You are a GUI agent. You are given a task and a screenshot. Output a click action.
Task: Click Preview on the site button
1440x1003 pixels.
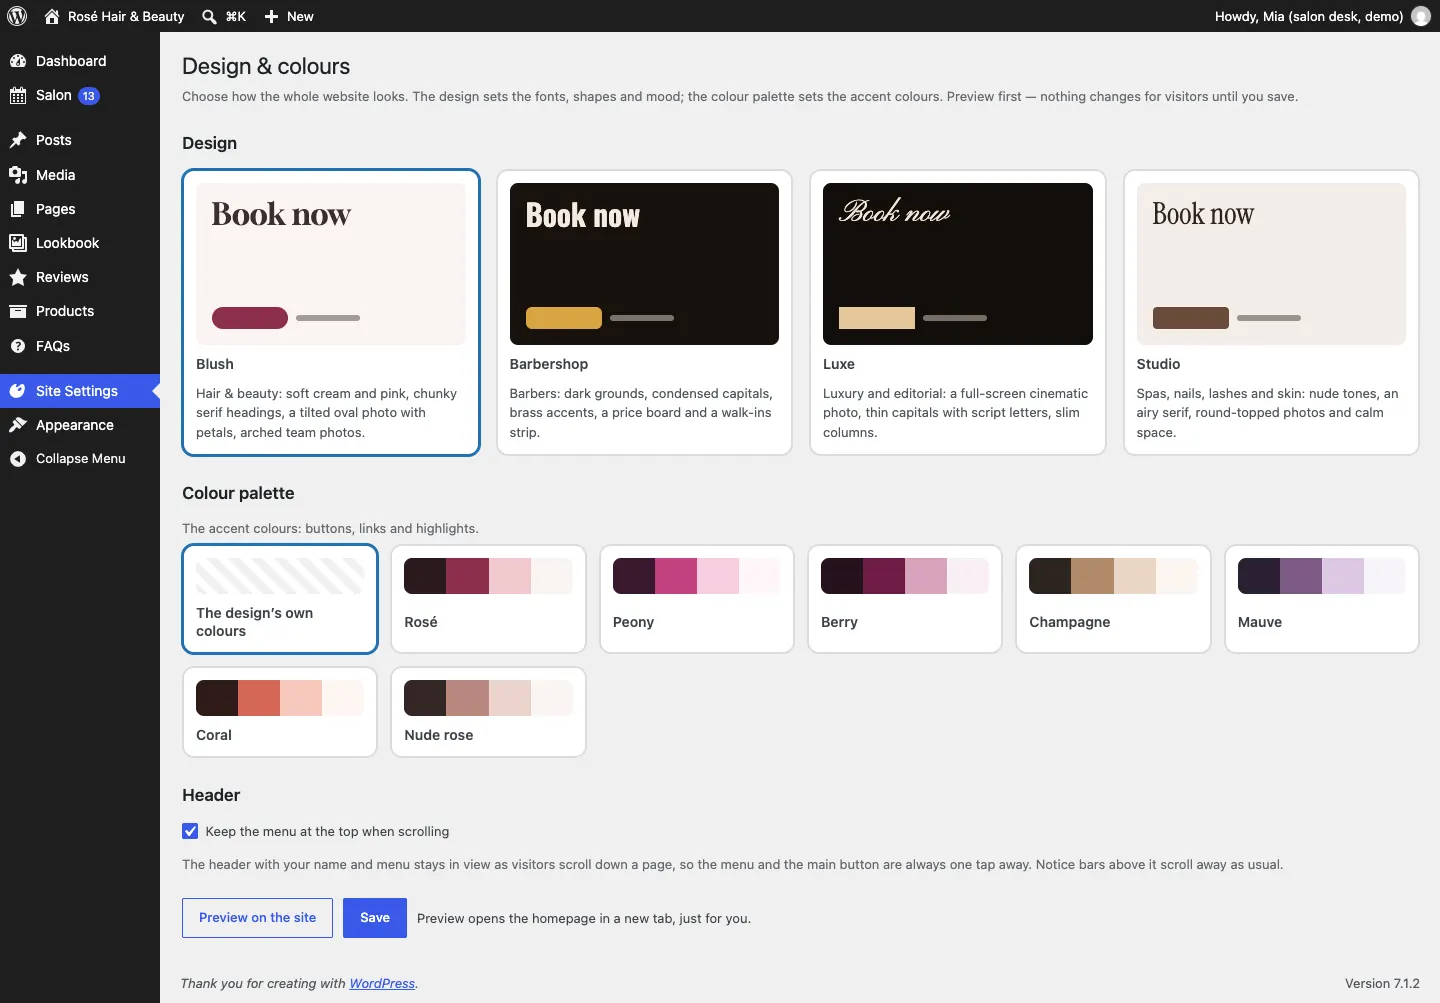point(257,918)
